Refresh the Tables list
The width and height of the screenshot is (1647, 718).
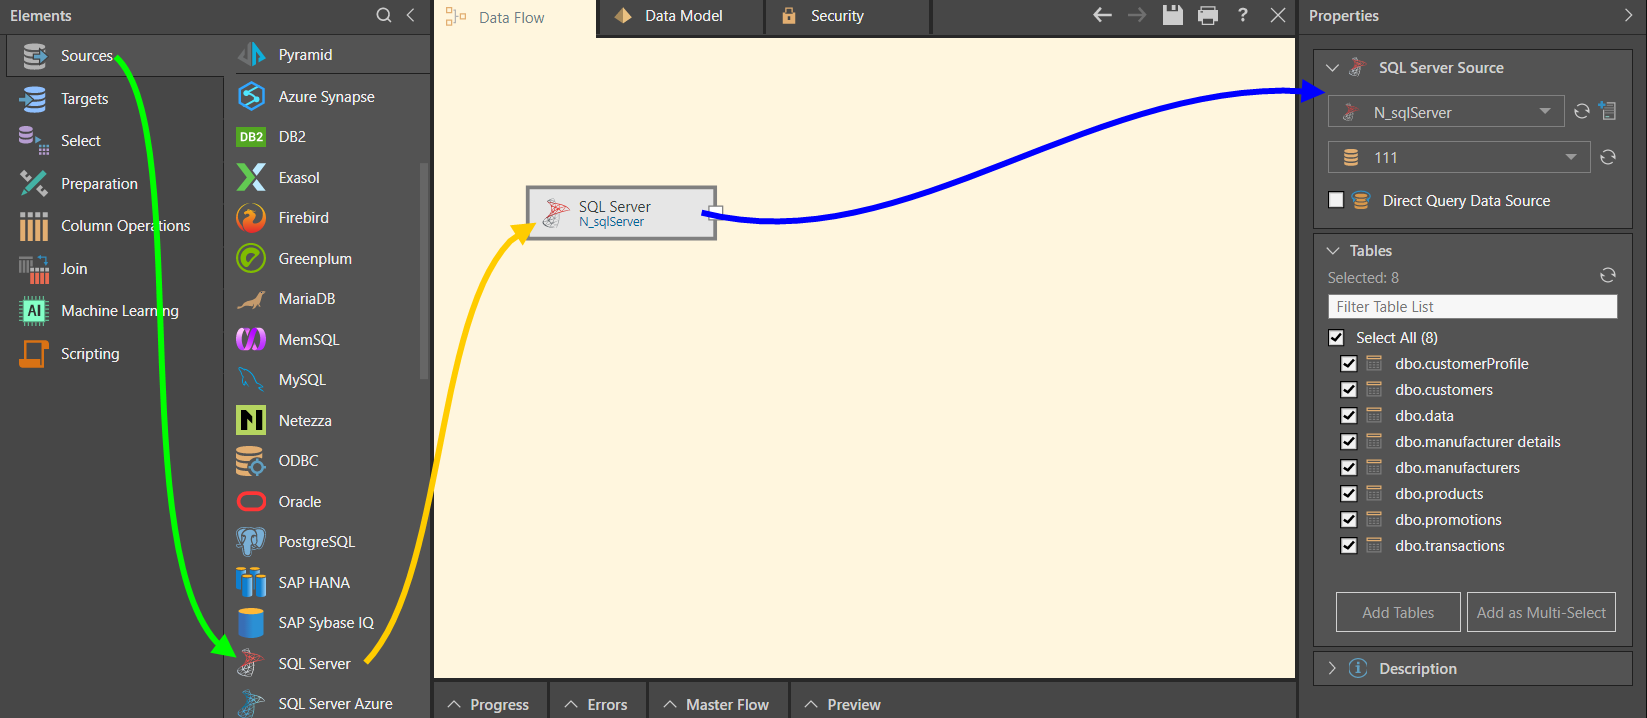click(1608, 275)
